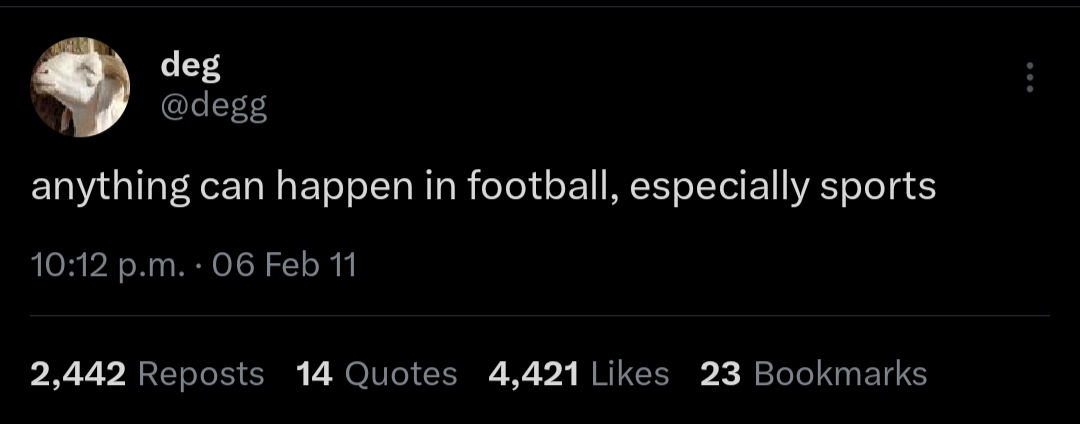Show the Likes label in stats
The height and width of the screenshot is (424, 1080).
(630, 374)
